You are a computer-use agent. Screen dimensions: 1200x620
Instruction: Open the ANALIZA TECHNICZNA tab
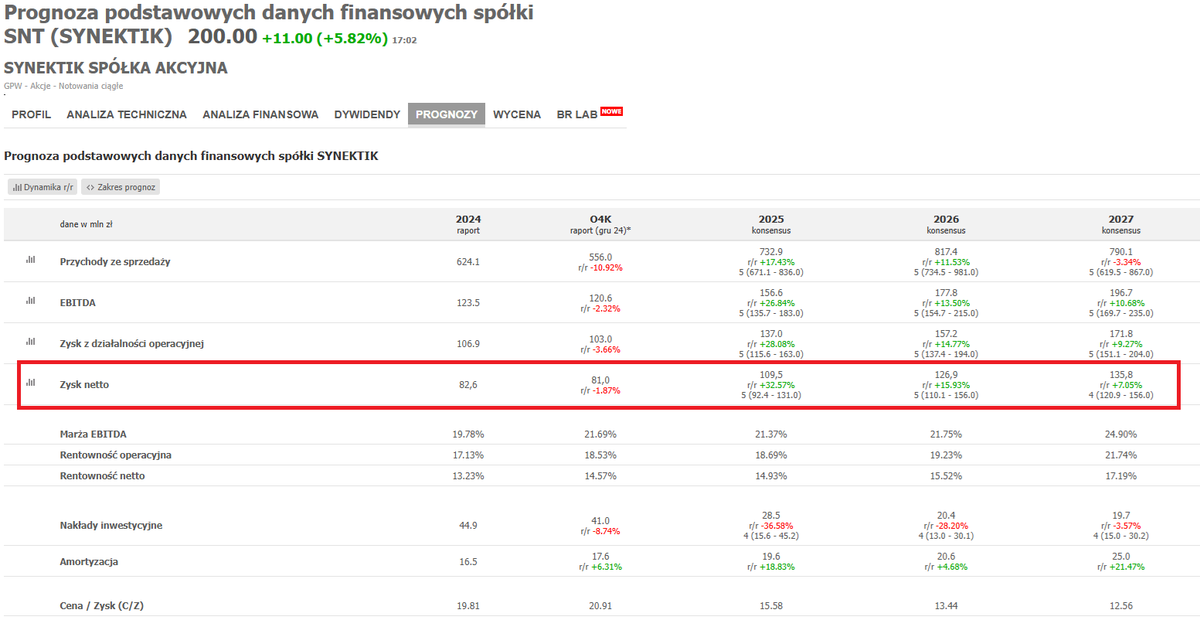(x=127, y=115)
